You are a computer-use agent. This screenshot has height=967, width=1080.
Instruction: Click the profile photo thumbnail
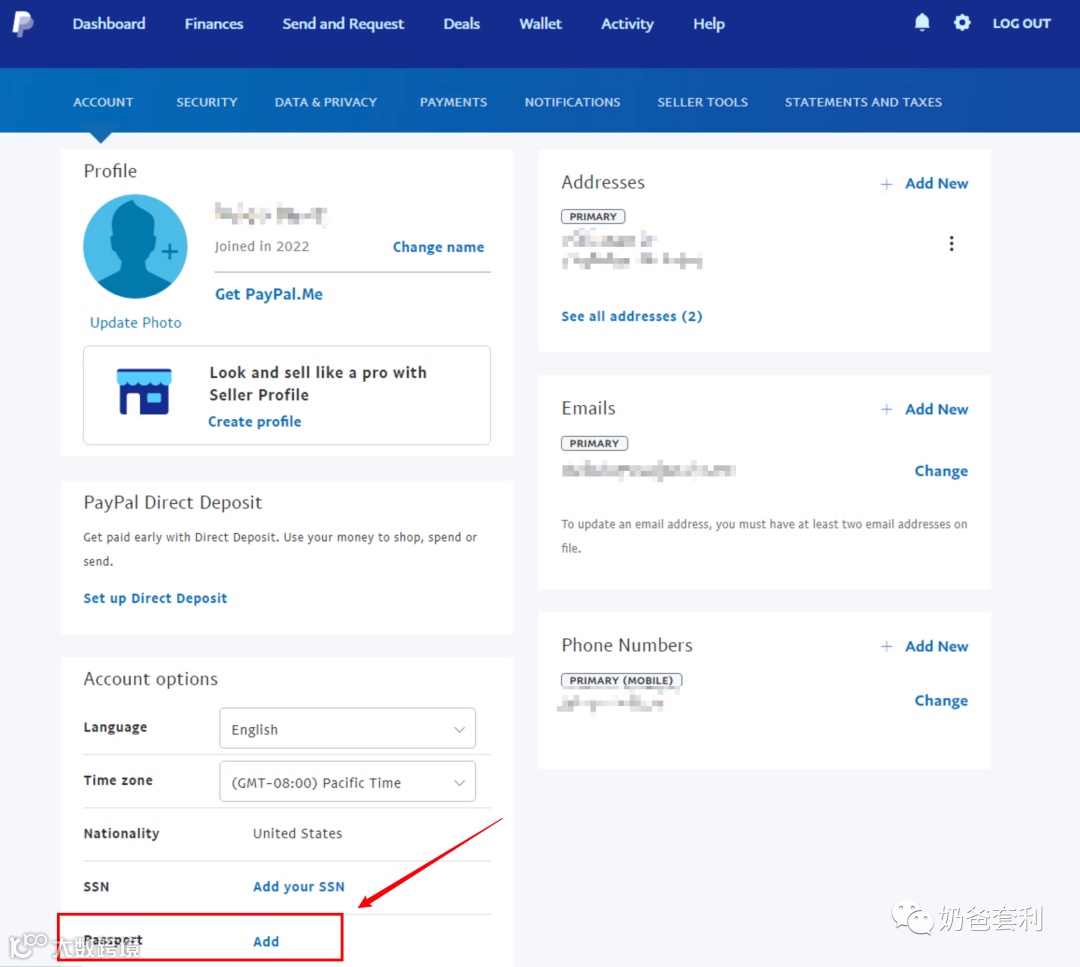135,246
